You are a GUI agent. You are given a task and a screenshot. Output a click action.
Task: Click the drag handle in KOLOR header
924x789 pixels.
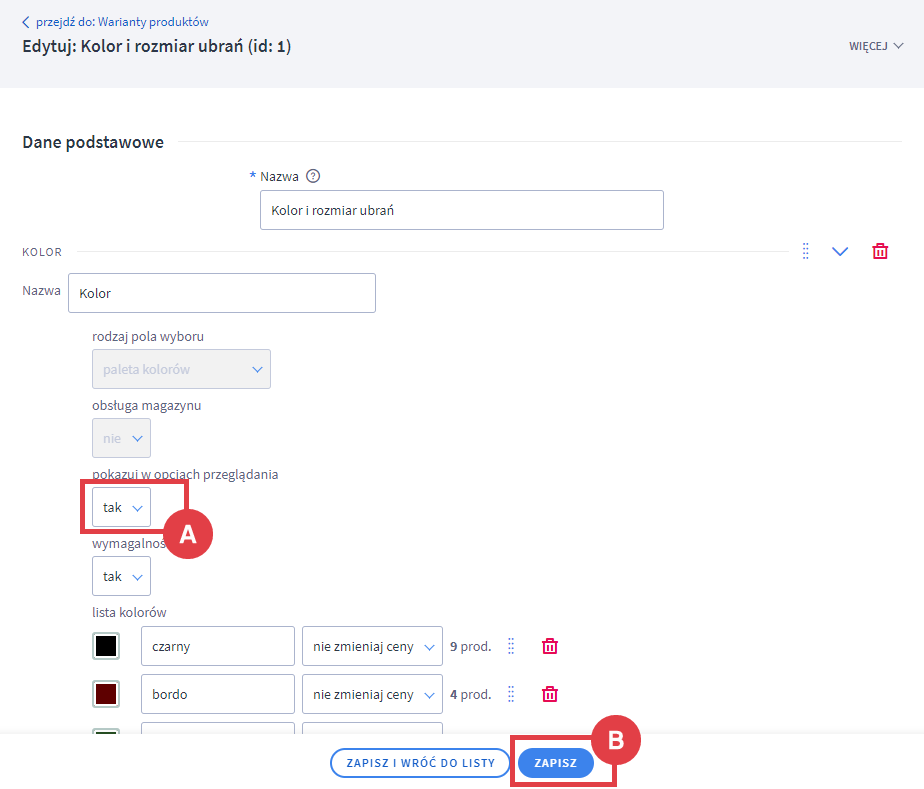coord(805,251)
